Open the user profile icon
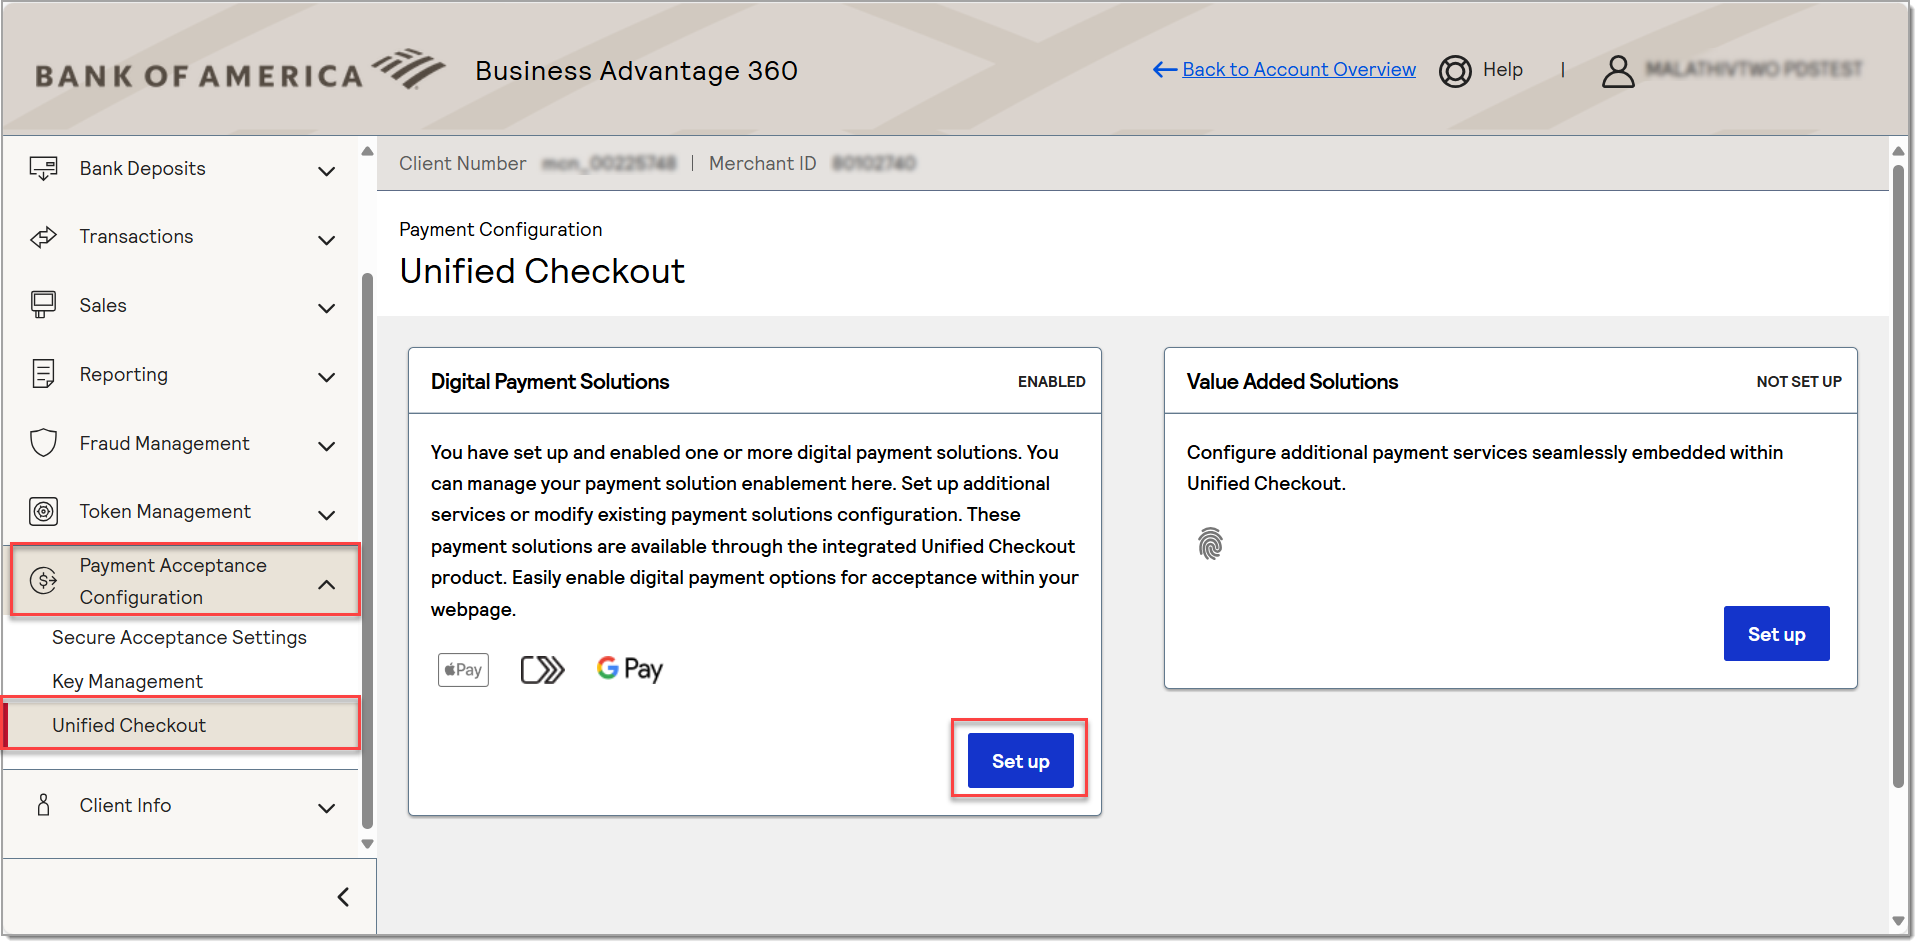1920x946 pixels. [1617, 71]
